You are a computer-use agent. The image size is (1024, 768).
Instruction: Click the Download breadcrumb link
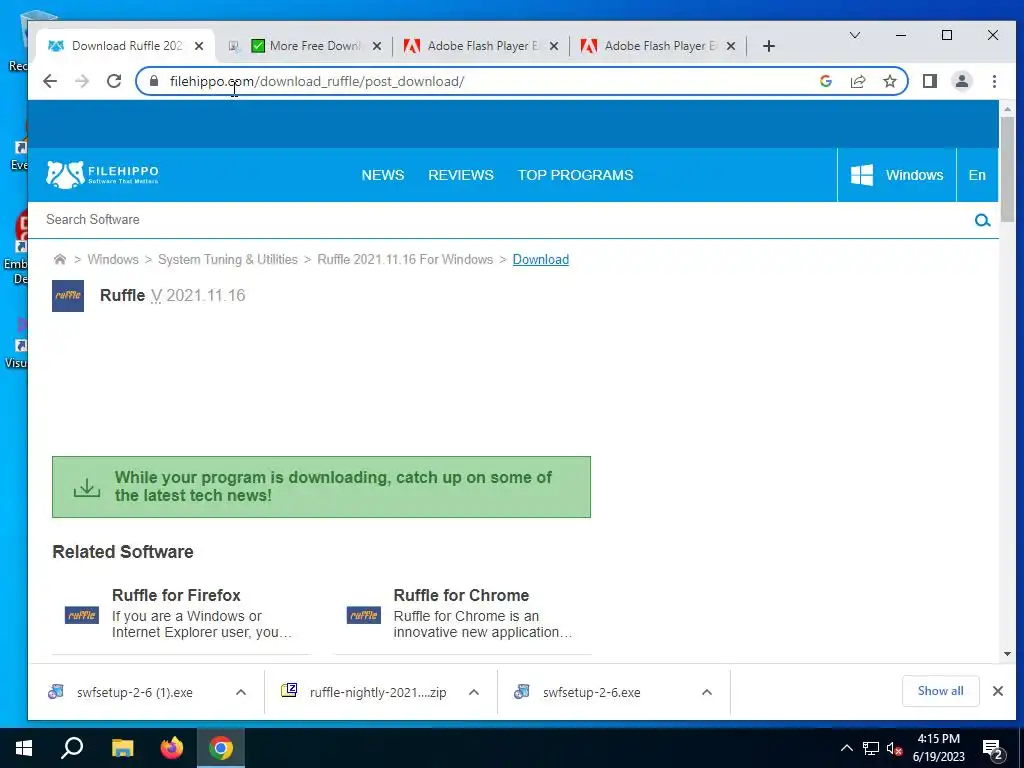coord(541,259)
